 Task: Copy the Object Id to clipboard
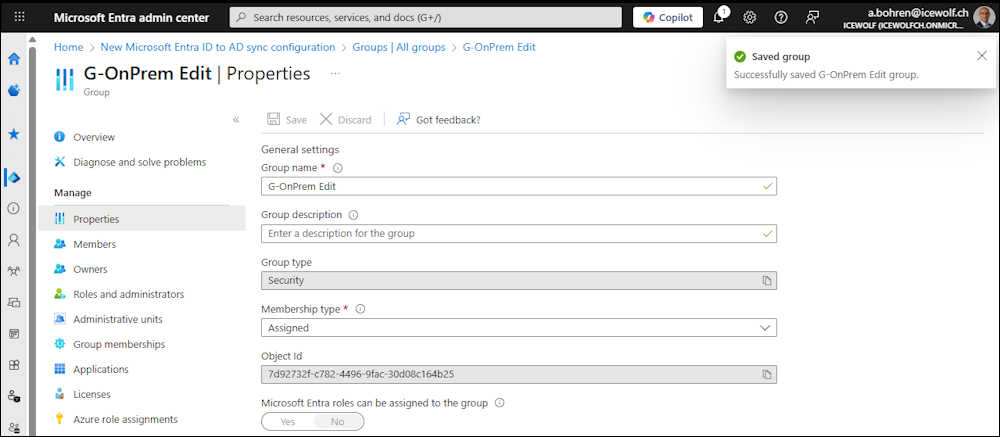tap(767, 374)
